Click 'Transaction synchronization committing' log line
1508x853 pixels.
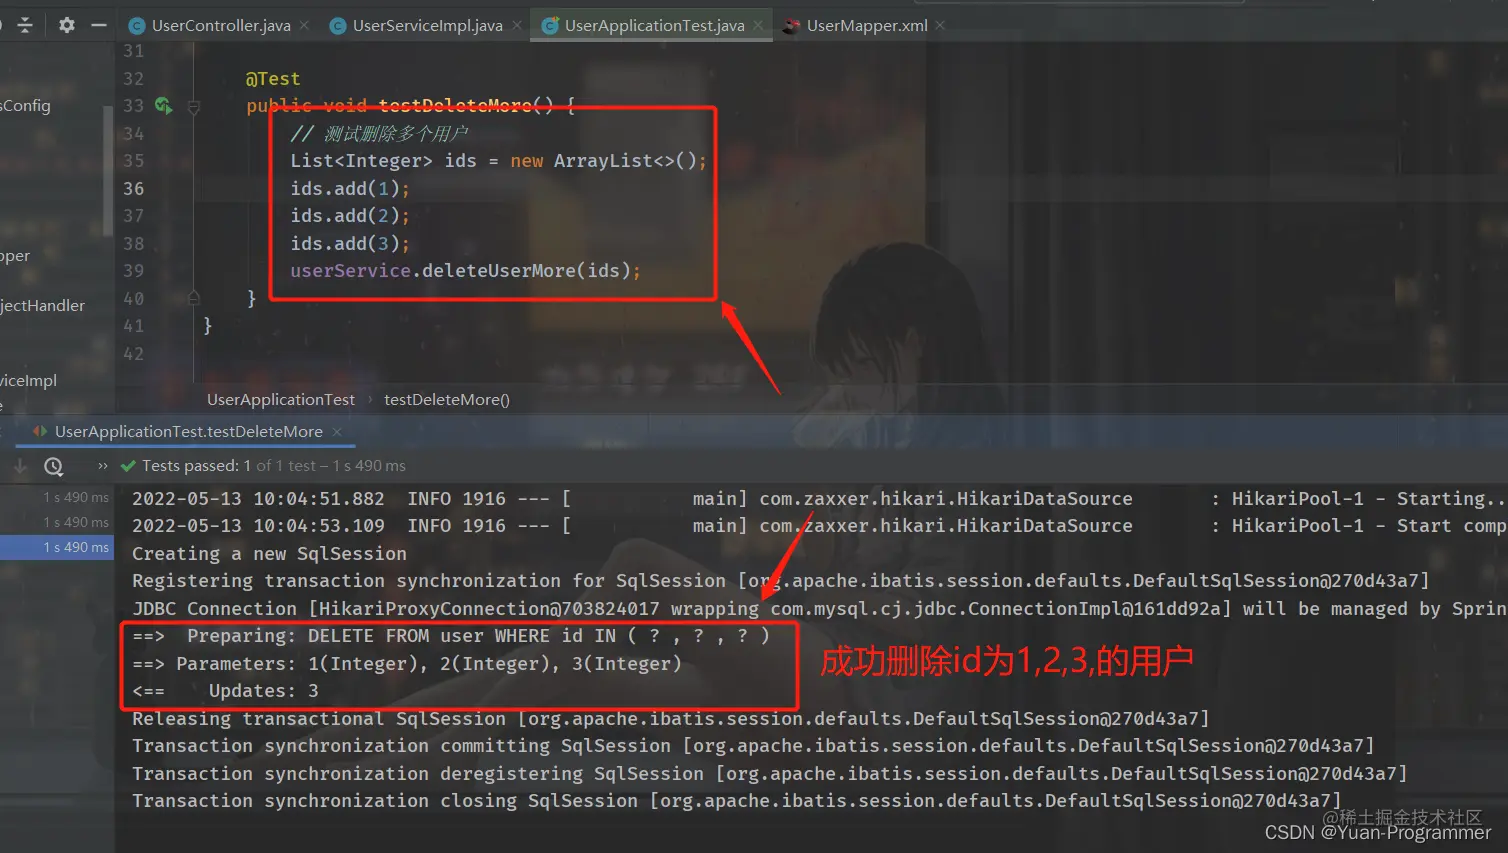click(x=754, y=746)
